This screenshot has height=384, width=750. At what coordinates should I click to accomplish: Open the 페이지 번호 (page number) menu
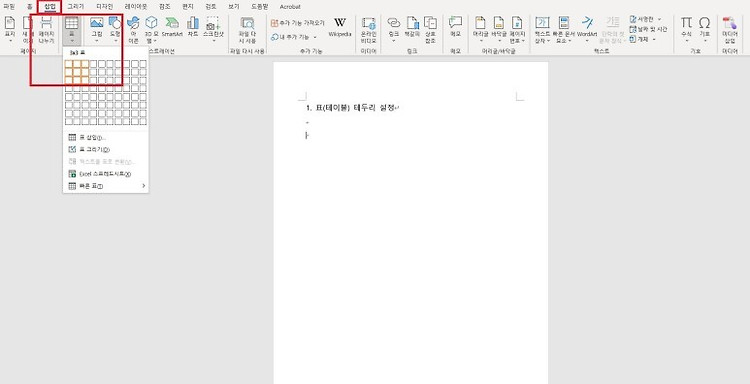517,30
